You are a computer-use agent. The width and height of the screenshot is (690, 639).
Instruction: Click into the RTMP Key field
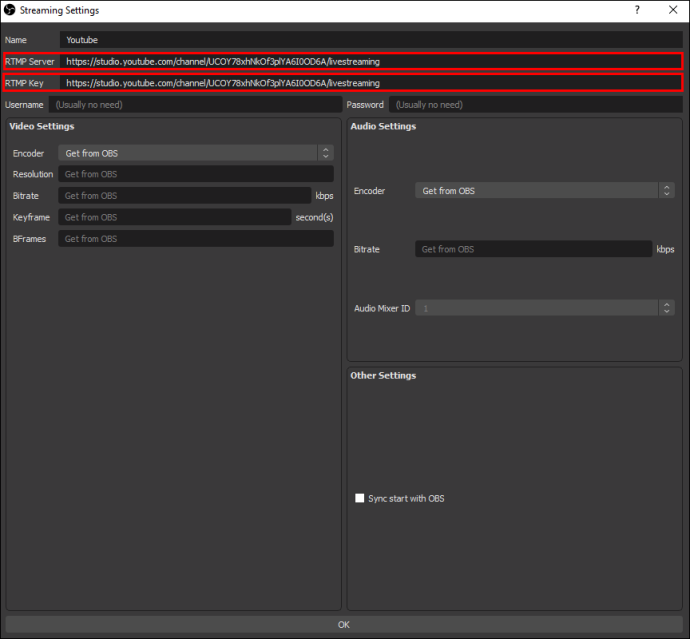coord(371,83)
